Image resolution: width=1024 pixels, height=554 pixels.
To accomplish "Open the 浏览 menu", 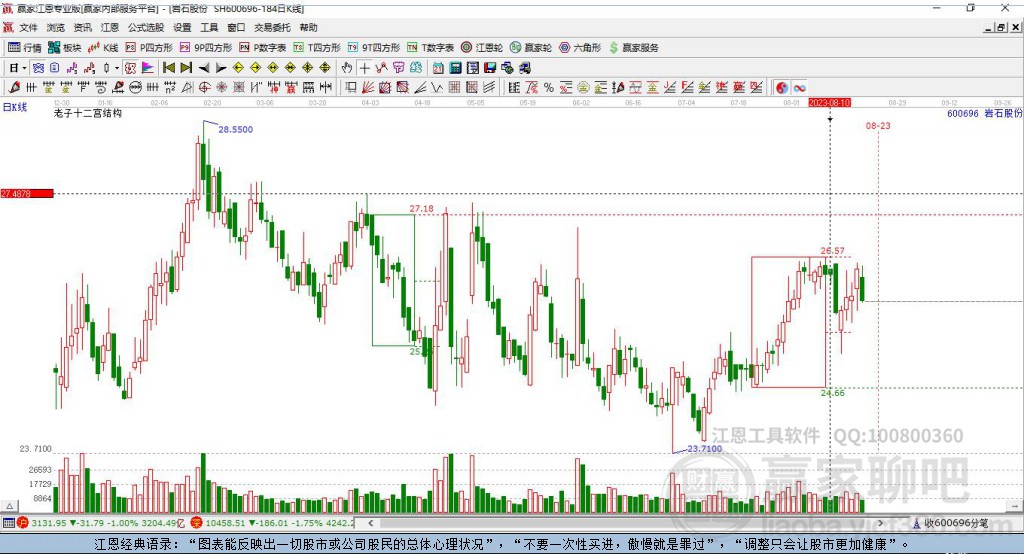I will click(x=56, y=27).
